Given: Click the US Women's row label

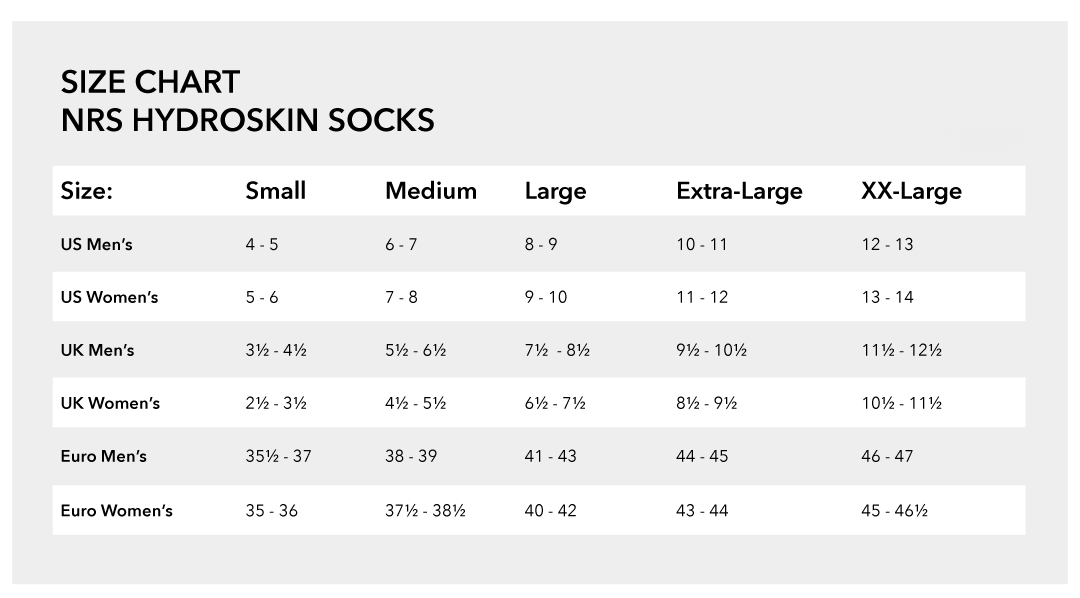Looking at the screenshot, I should (110, 298).
